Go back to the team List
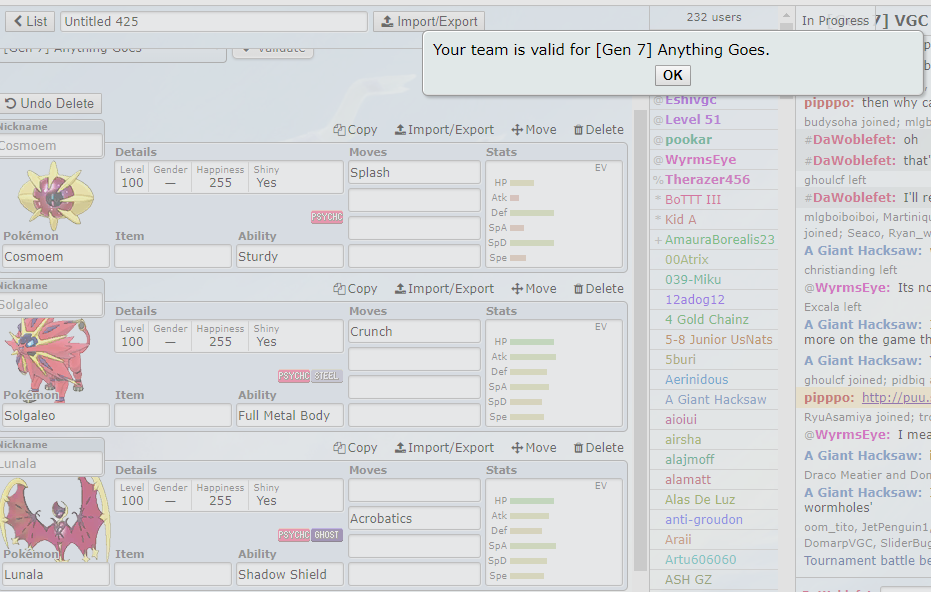931x592 pixels. tap(30, 21)
